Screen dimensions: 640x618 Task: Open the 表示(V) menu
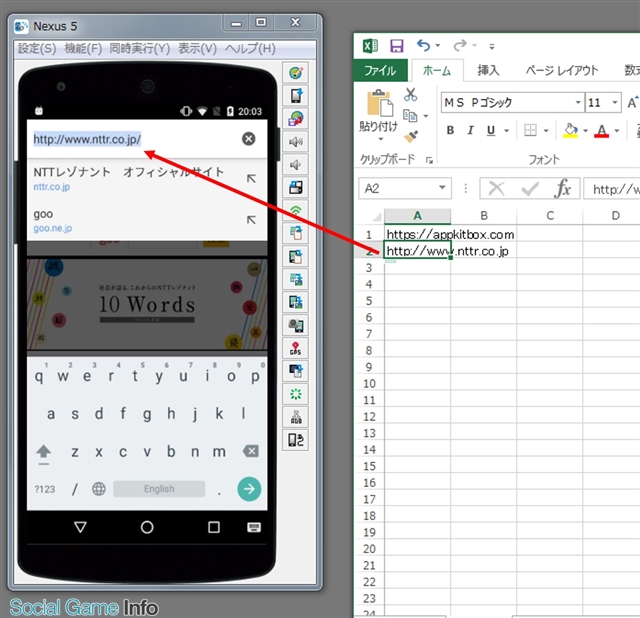[x=197, y=49]
